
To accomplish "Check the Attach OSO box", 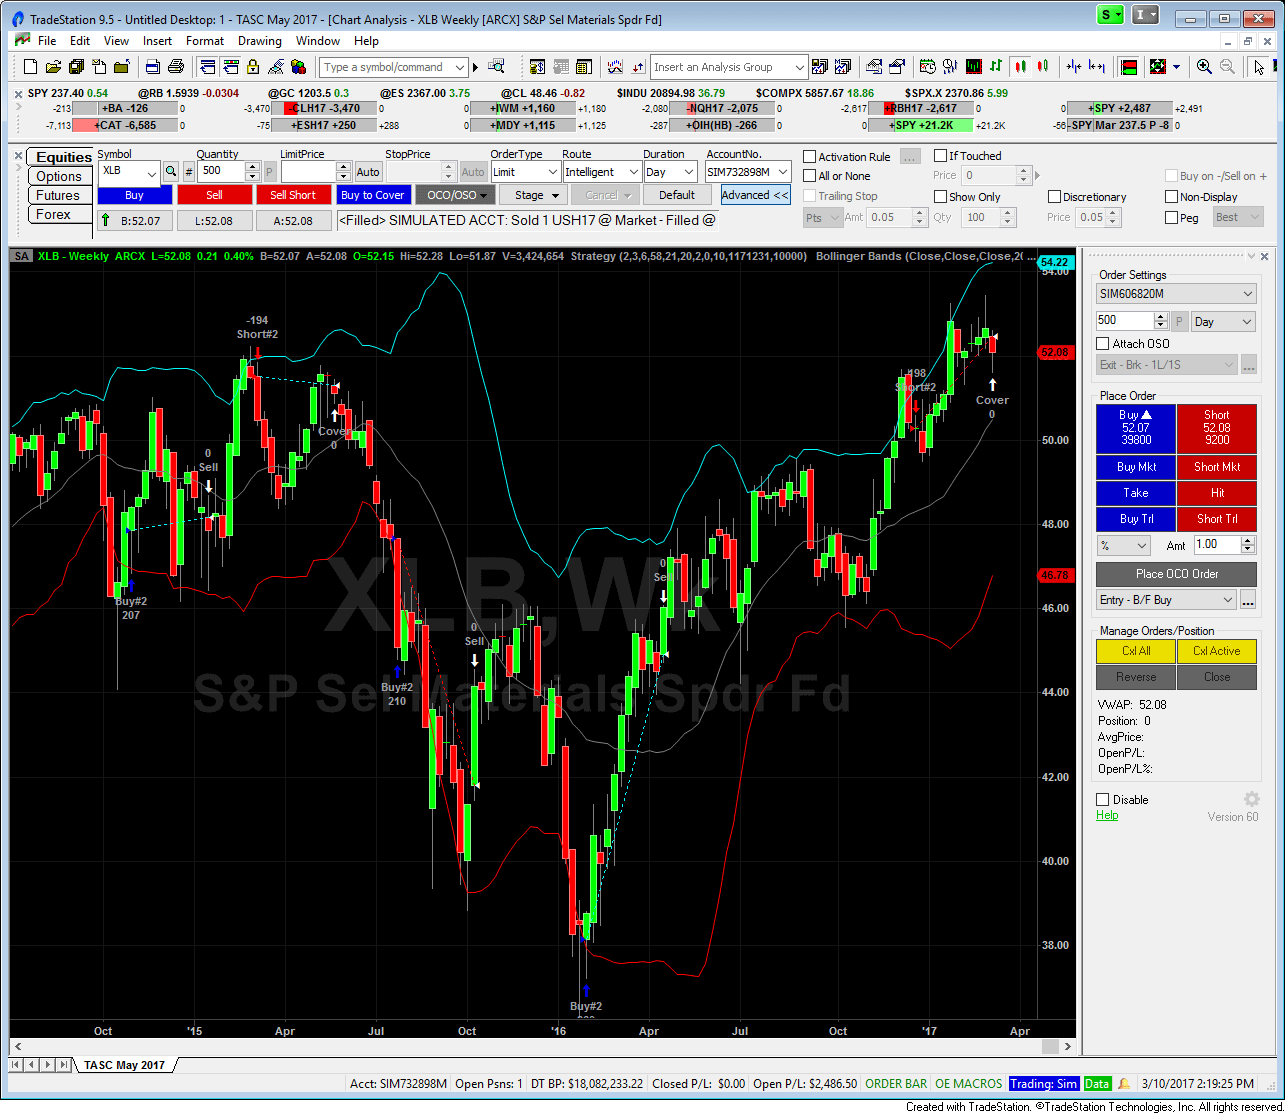I will point(1103,344).
